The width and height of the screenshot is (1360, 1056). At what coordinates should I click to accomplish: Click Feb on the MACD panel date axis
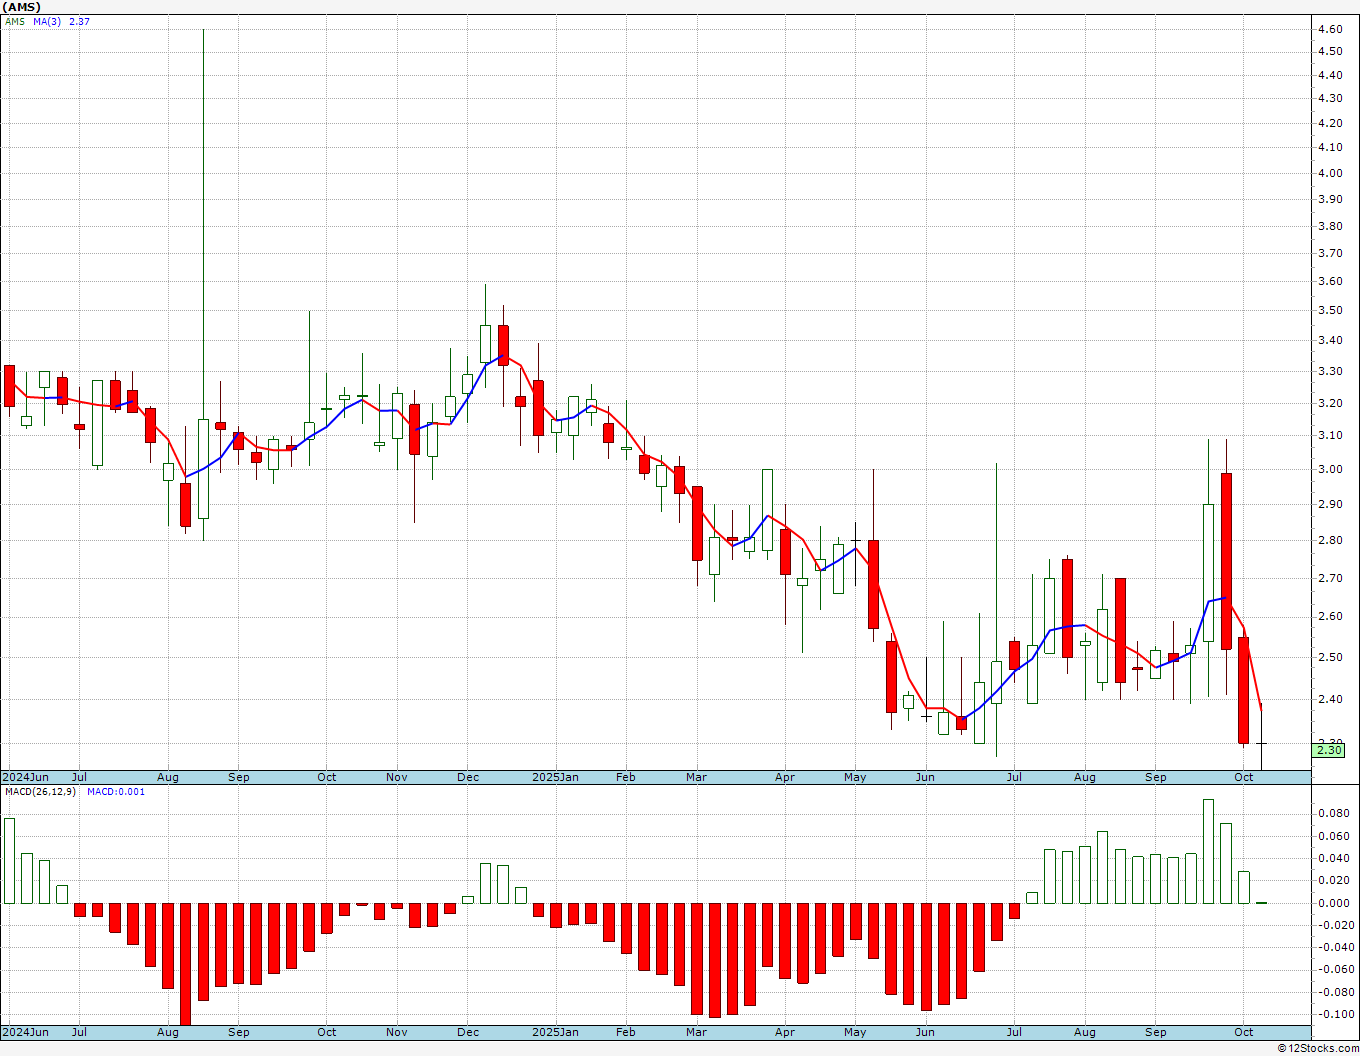[x=625, y=1032]
